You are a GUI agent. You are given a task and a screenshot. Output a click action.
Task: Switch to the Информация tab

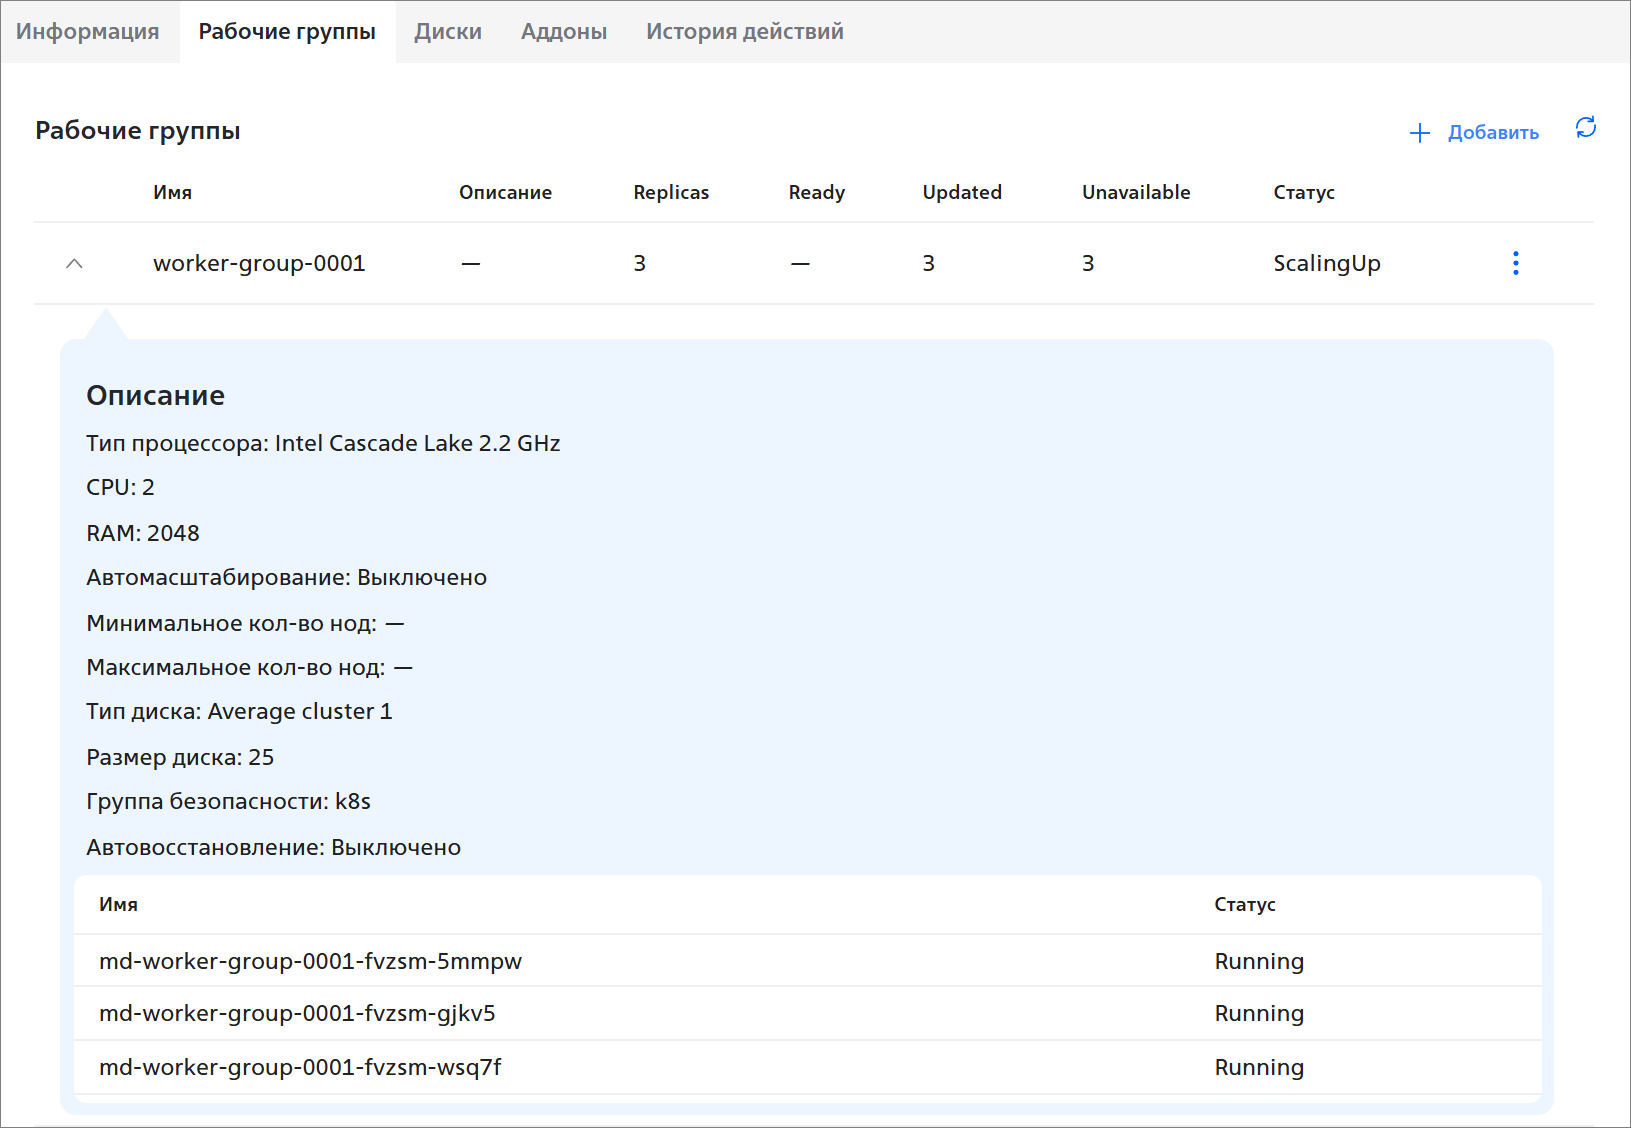88,32
